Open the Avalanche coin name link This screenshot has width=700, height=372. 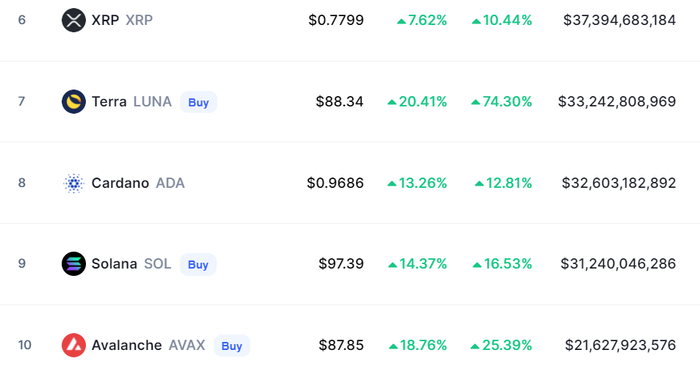[x=127, y=345]
